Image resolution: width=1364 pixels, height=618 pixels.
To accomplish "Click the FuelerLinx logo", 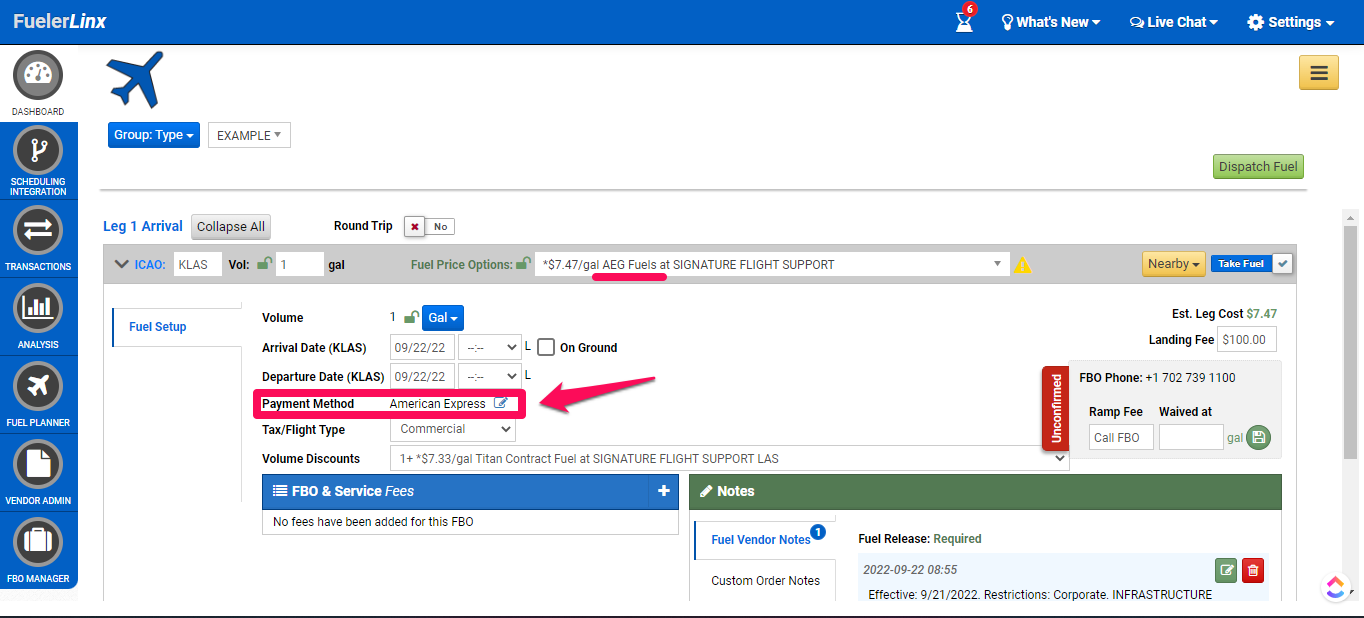I will [60, 21].
